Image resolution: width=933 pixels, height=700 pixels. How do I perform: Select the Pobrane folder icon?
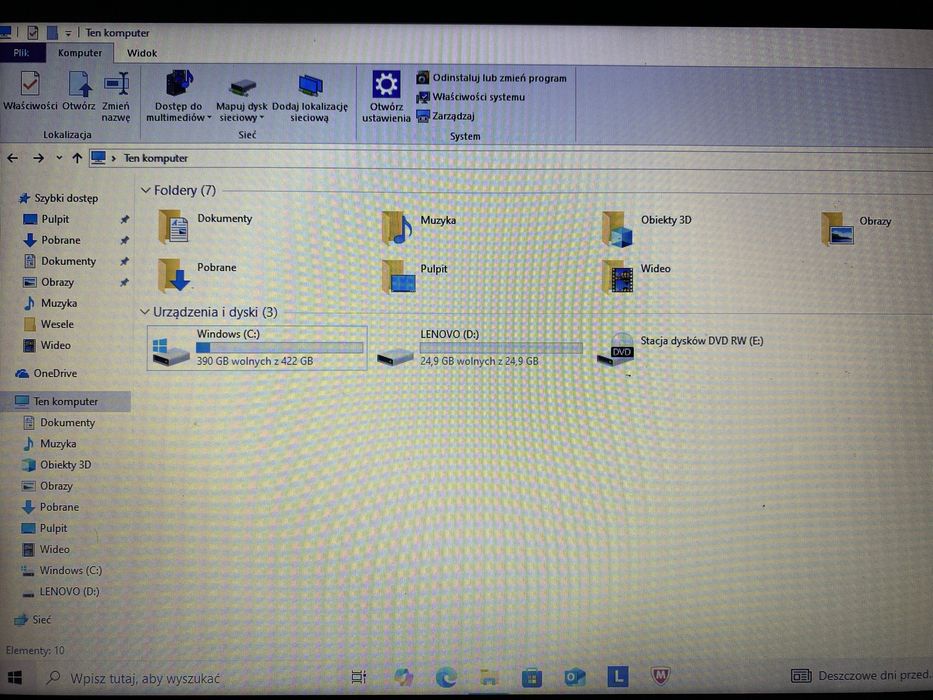[174, 275]
